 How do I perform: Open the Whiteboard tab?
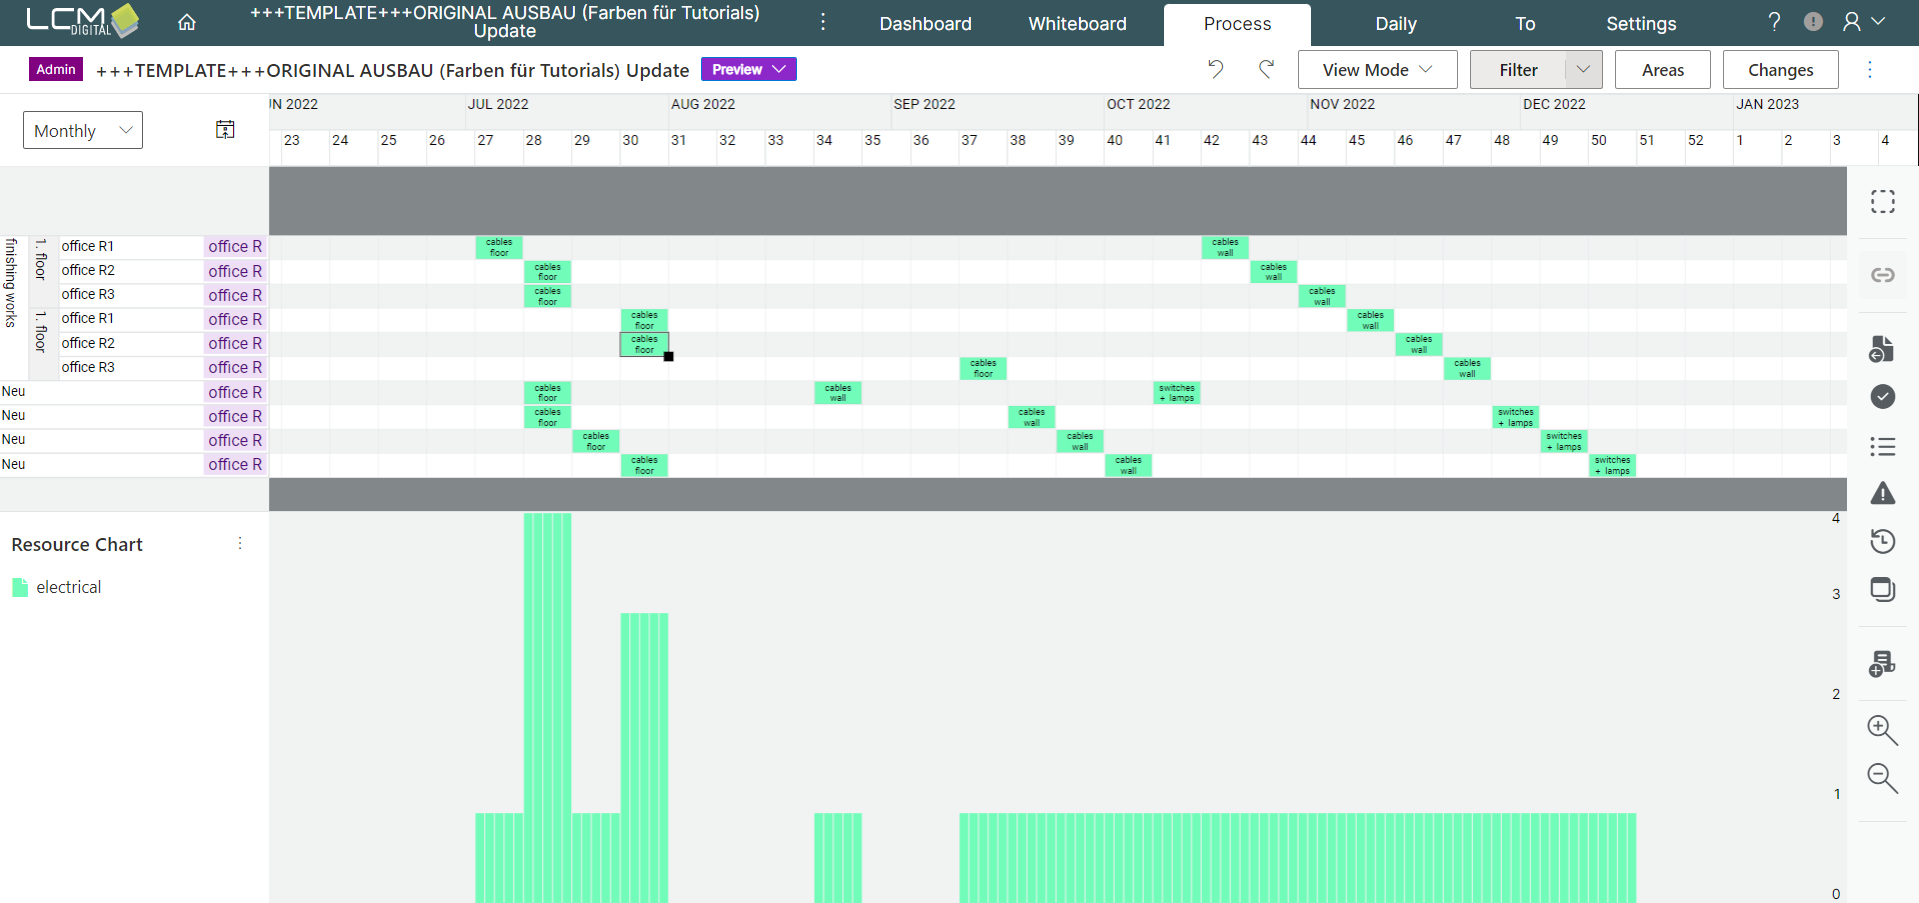click(1077, 23)
